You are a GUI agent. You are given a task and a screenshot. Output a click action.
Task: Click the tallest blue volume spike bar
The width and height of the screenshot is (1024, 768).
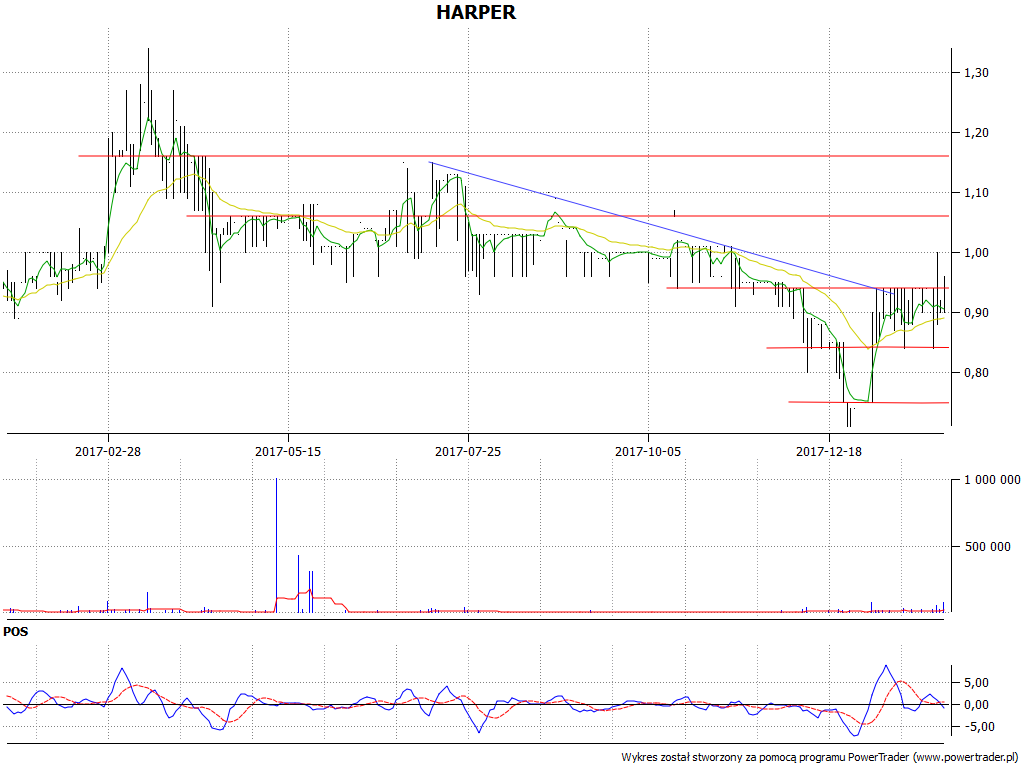point(276,545)
